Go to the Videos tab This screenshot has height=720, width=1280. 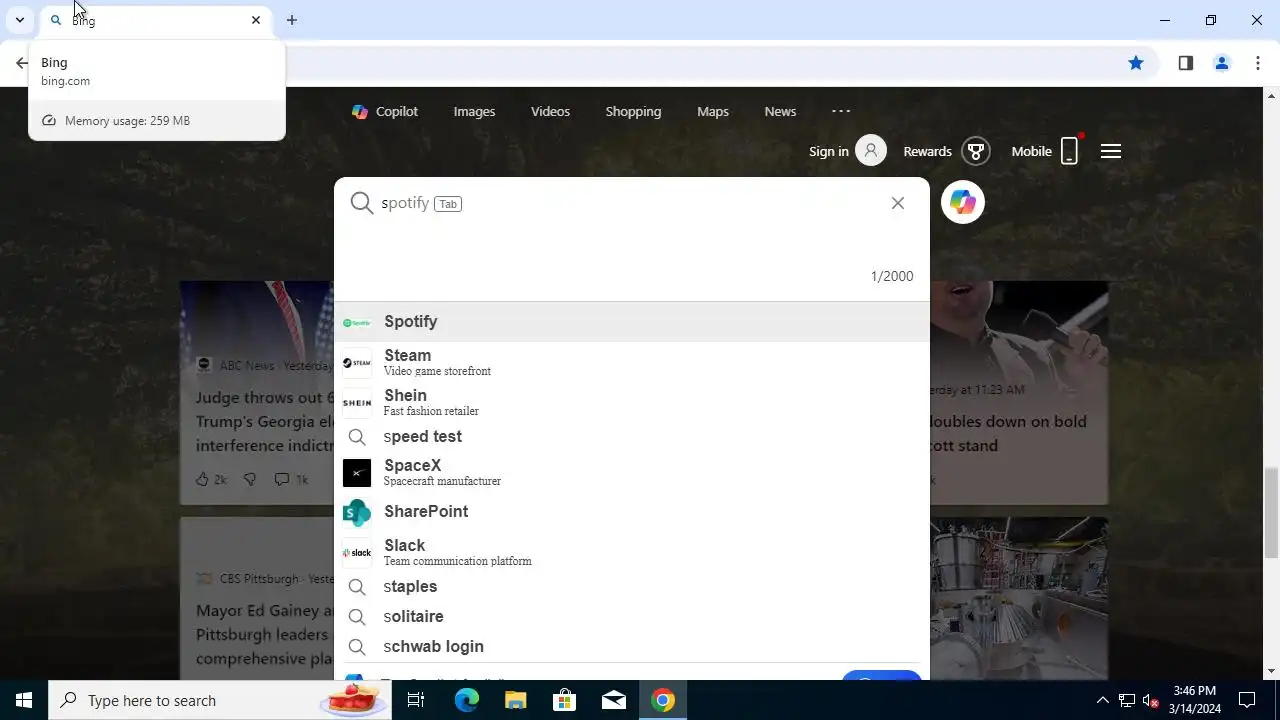tap(550, 111)
